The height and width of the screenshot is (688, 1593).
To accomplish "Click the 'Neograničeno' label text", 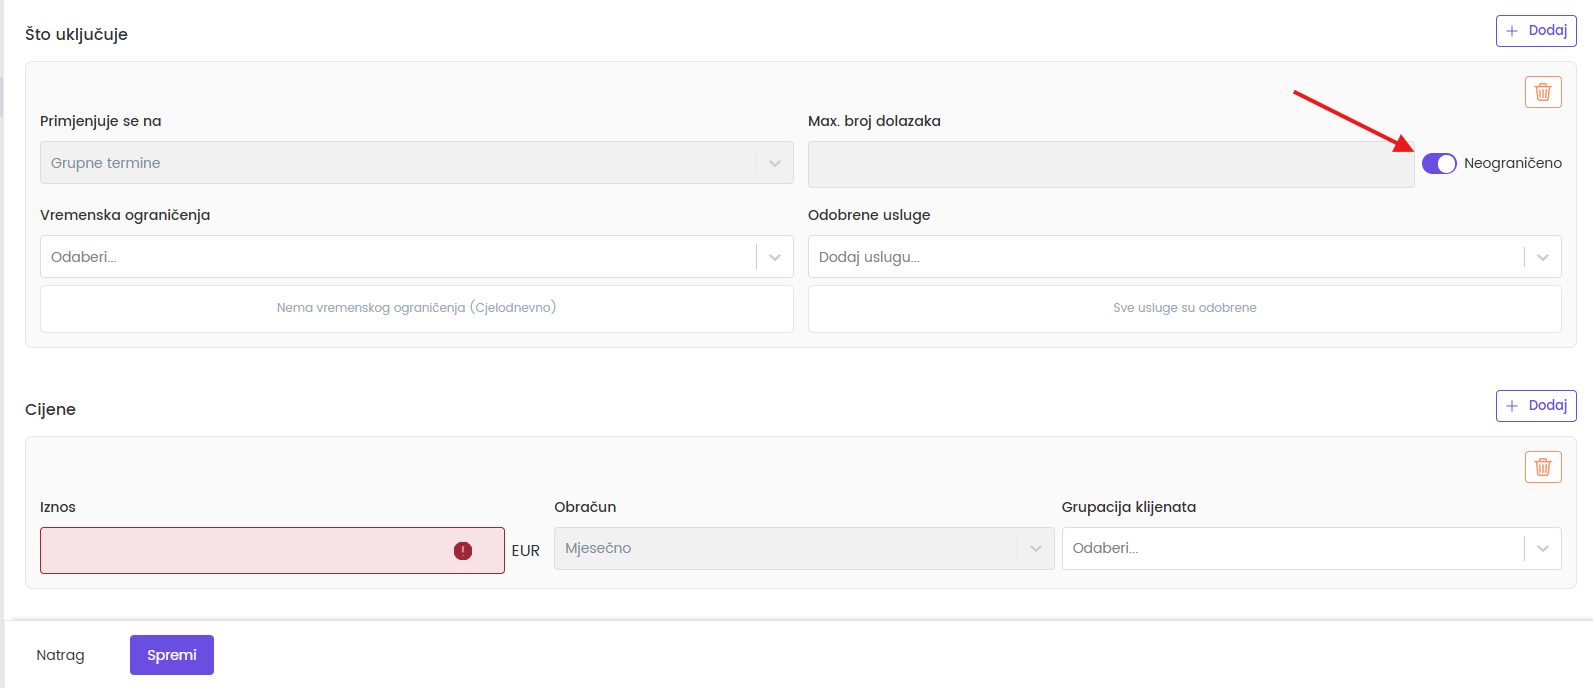I will [x=1512, y=163].
